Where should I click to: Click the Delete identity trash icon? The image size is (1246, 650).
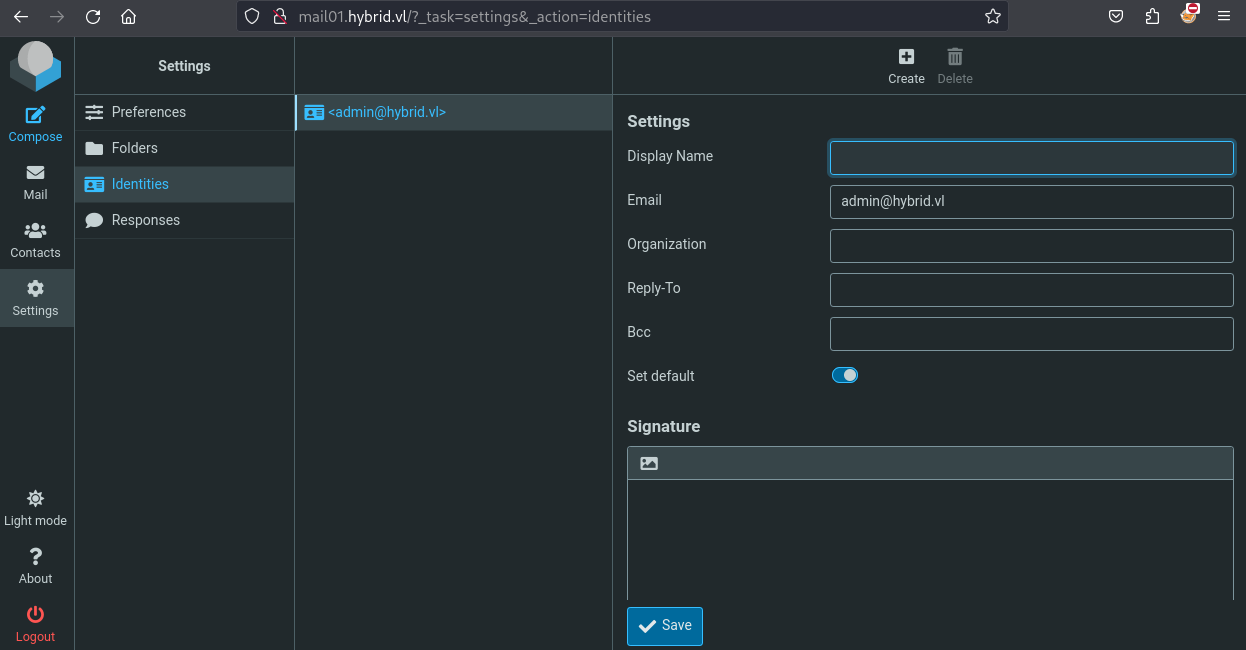pyautogui.click(x=955, y=66)
